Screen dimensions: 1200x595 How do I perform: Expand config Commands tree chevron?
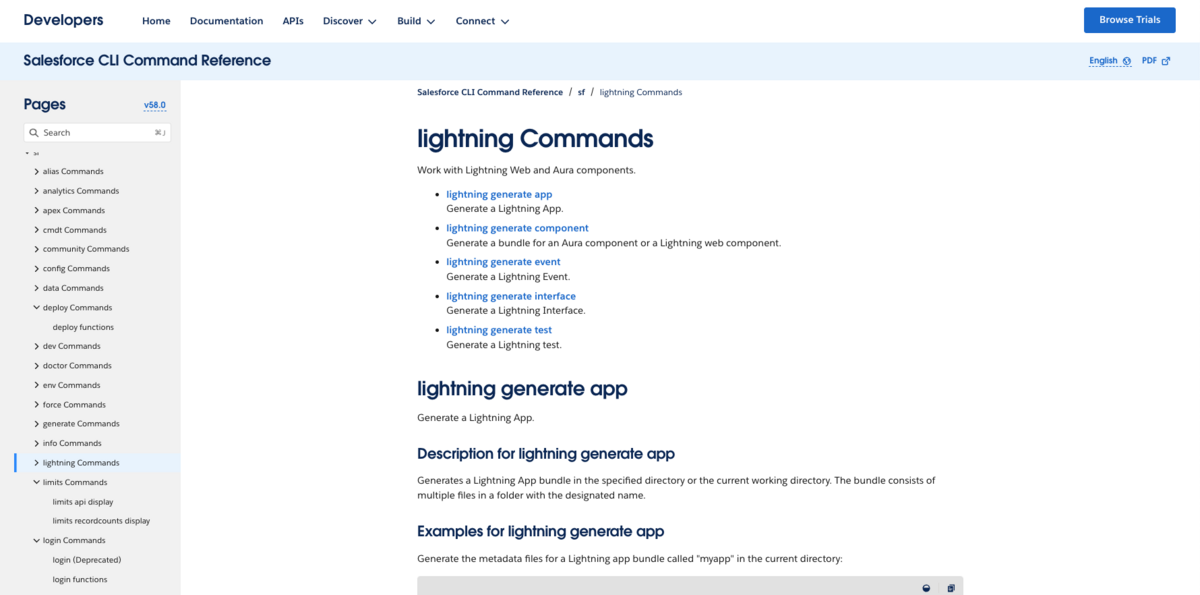37,269
